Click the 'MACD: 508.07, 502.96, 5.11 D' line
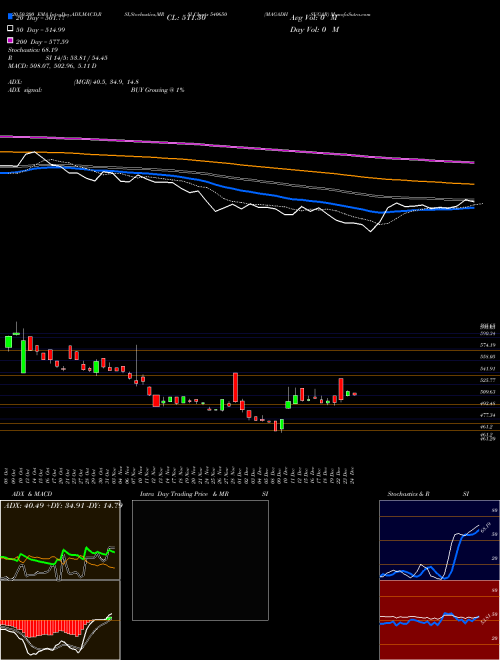 (52, 66)
